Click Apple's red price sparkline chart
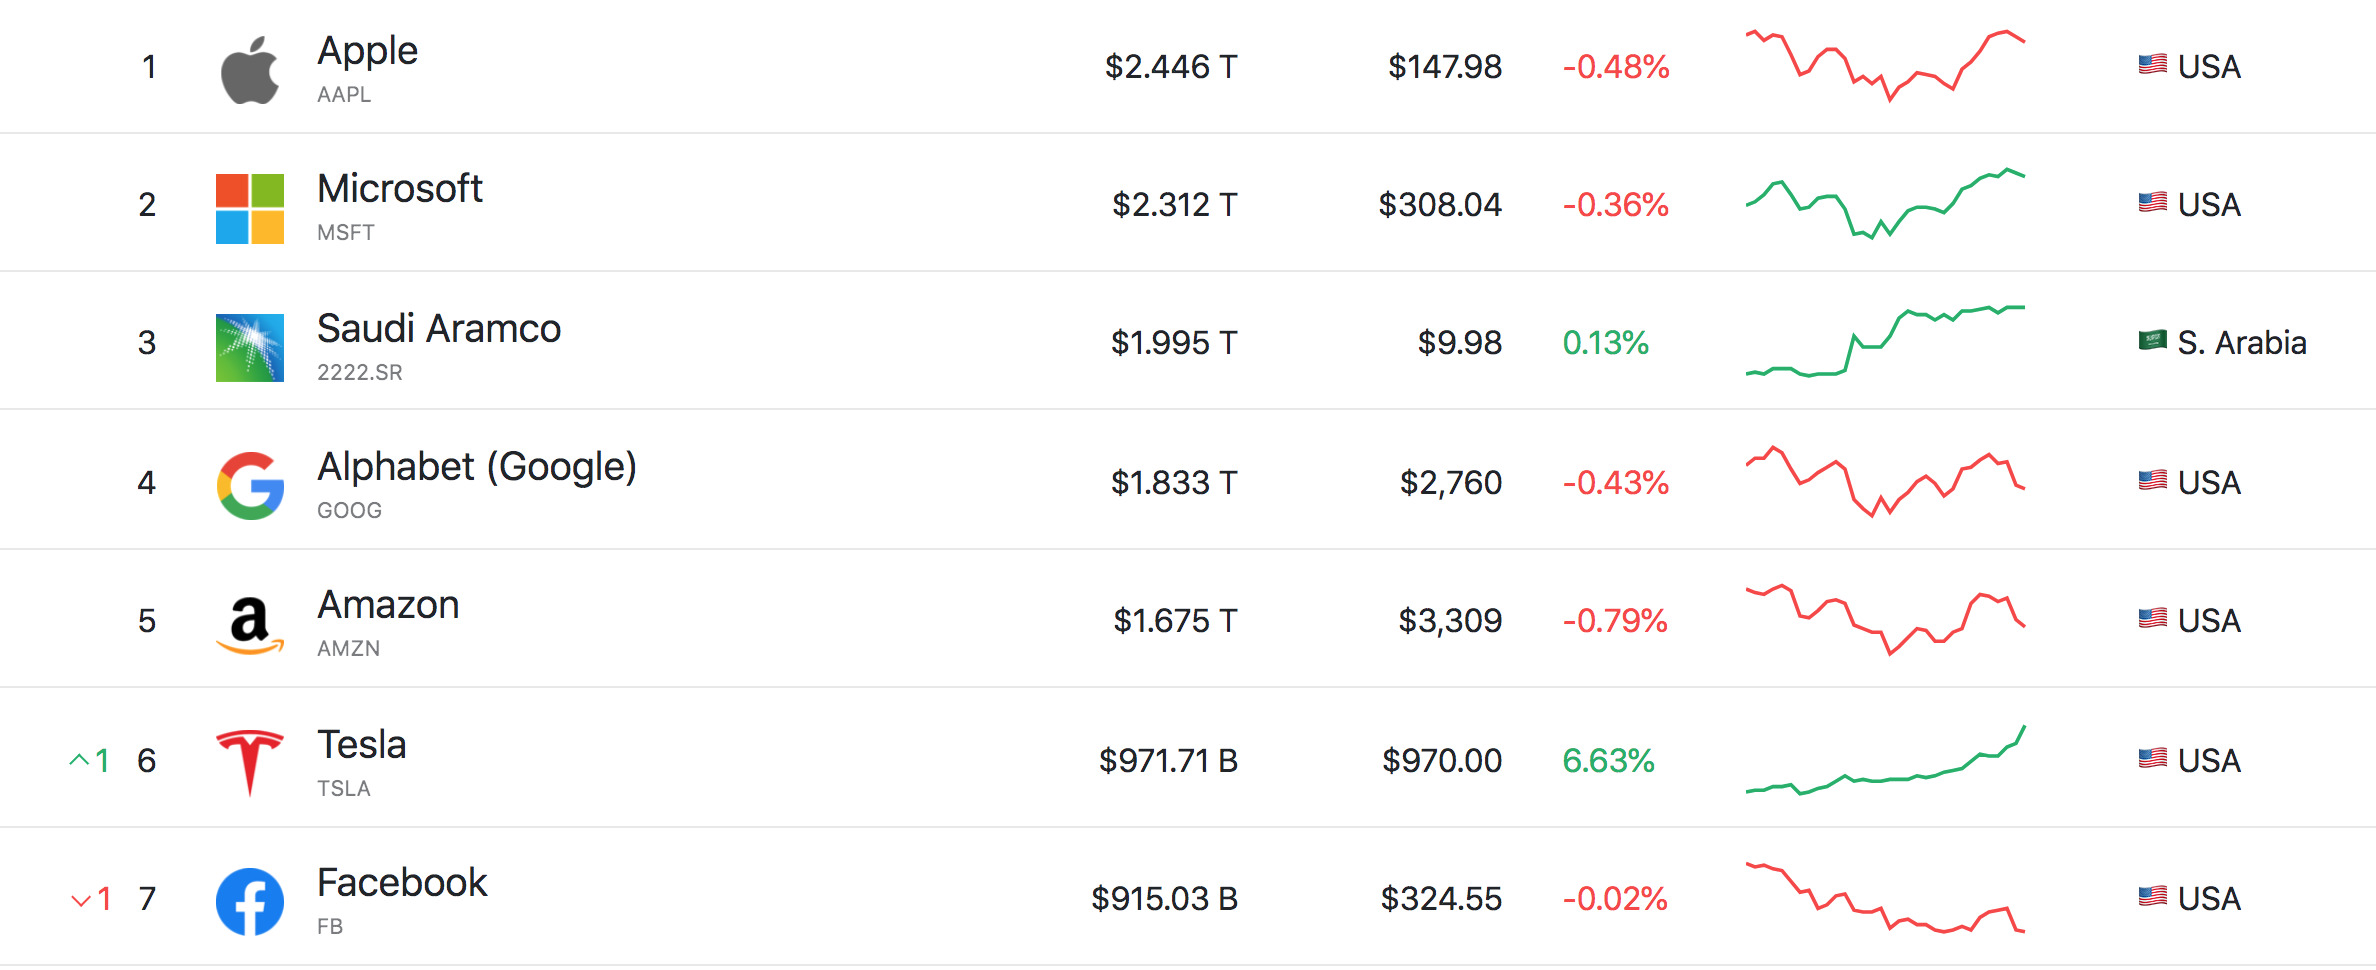The image size is (2376, 970). pos(1886,66)
